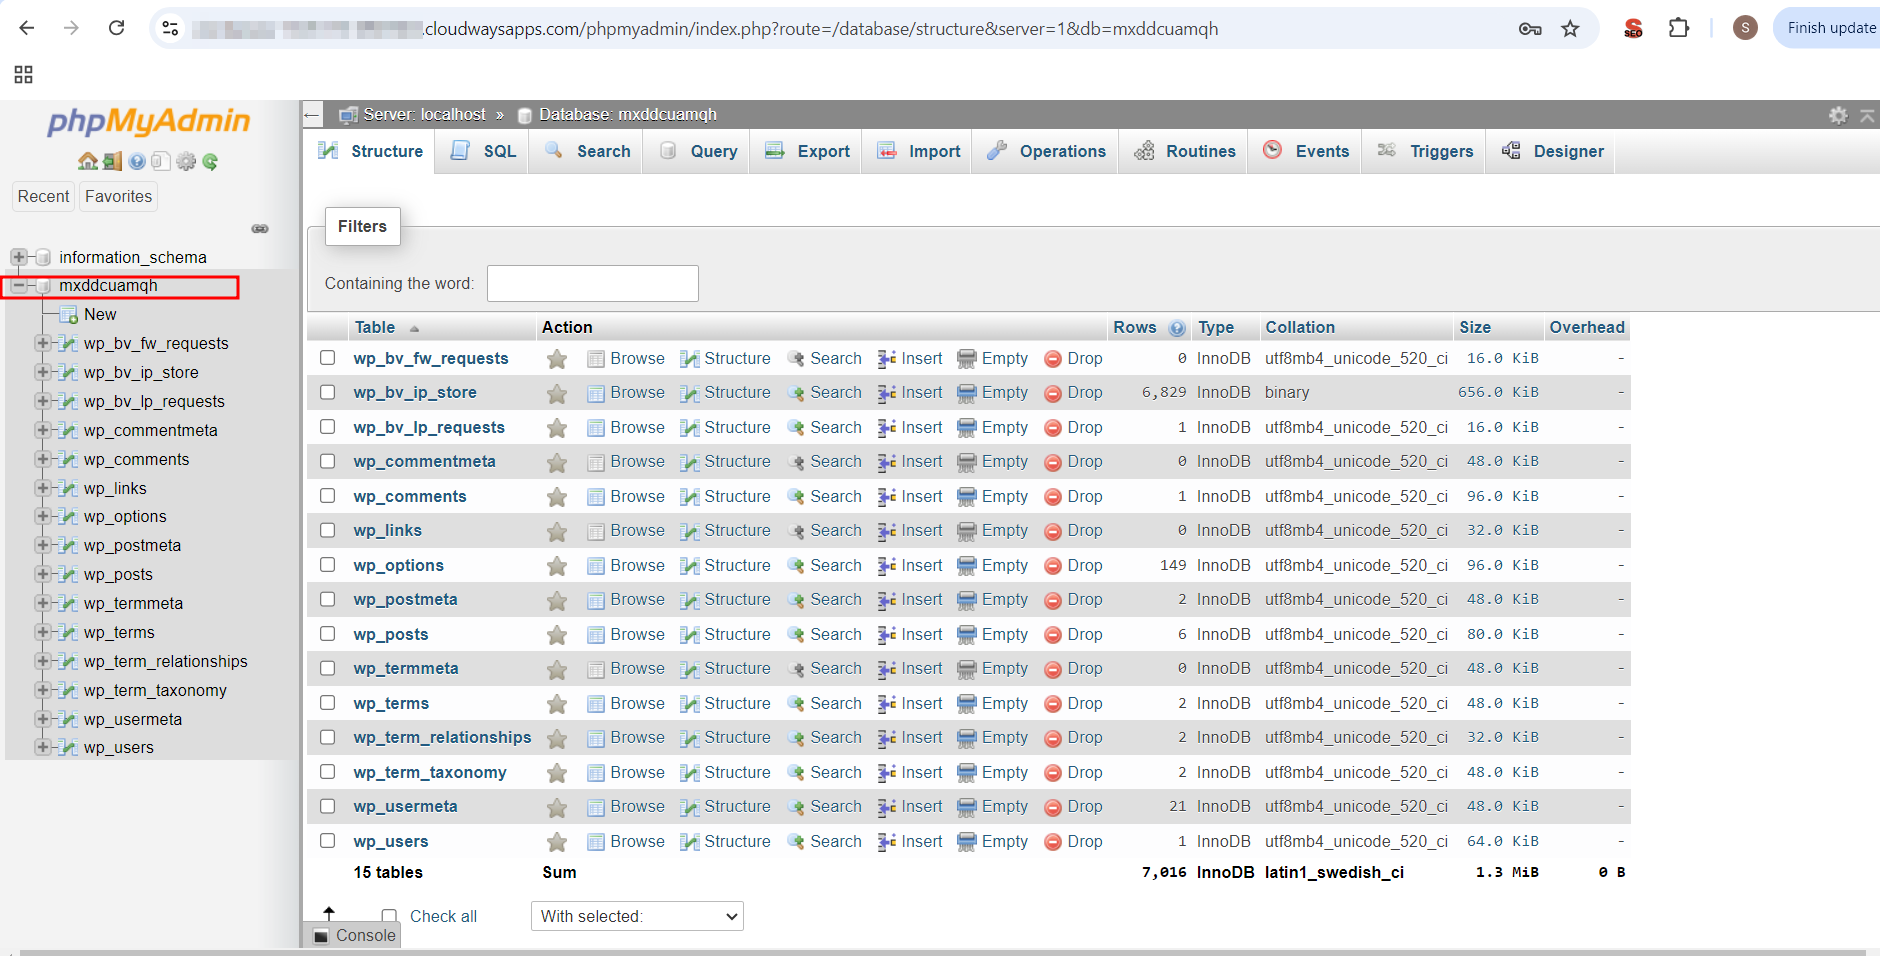This screenshot has width=1880, height=956.
Task: Star wp_options table as favorite
Action: pos(557,566)
